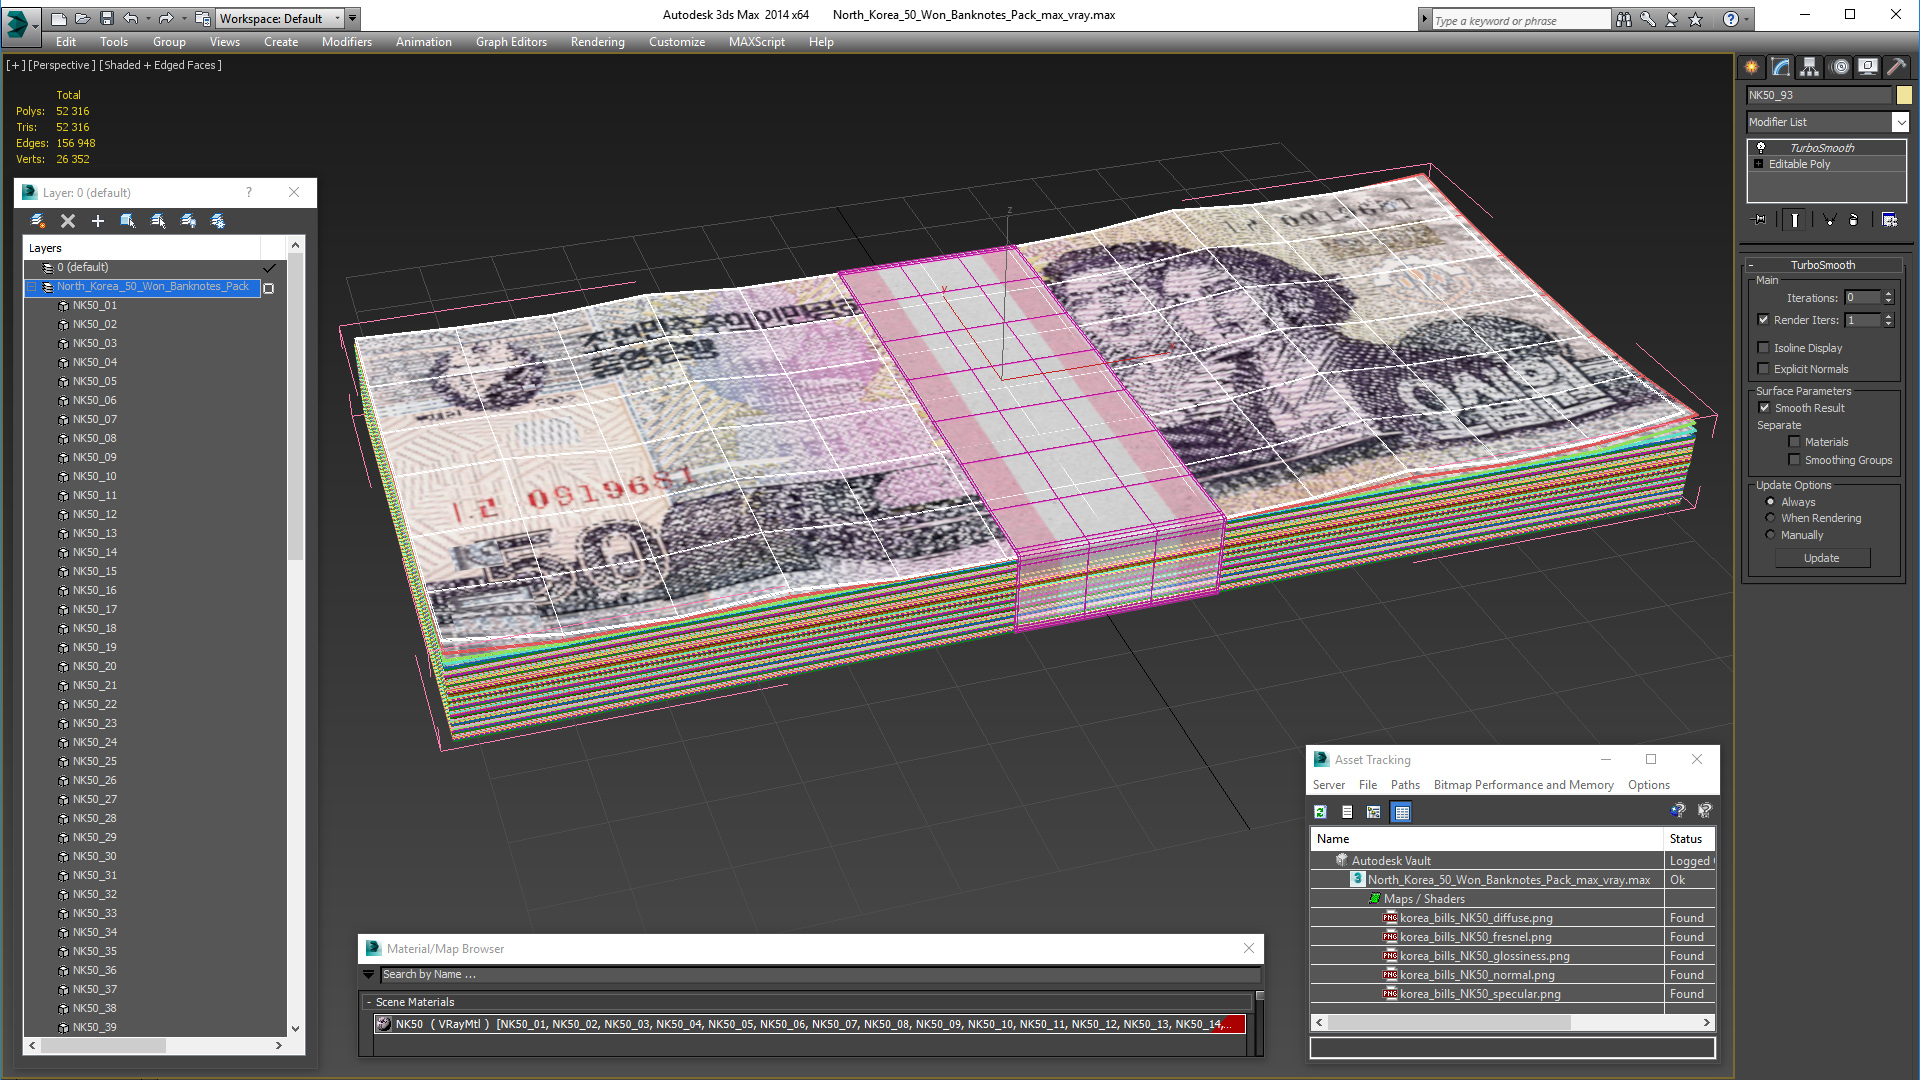Open the Modifiers menu
The height and width of the screenshot is (1080, 1920).
pyautogui.click(x=346, y=42)
